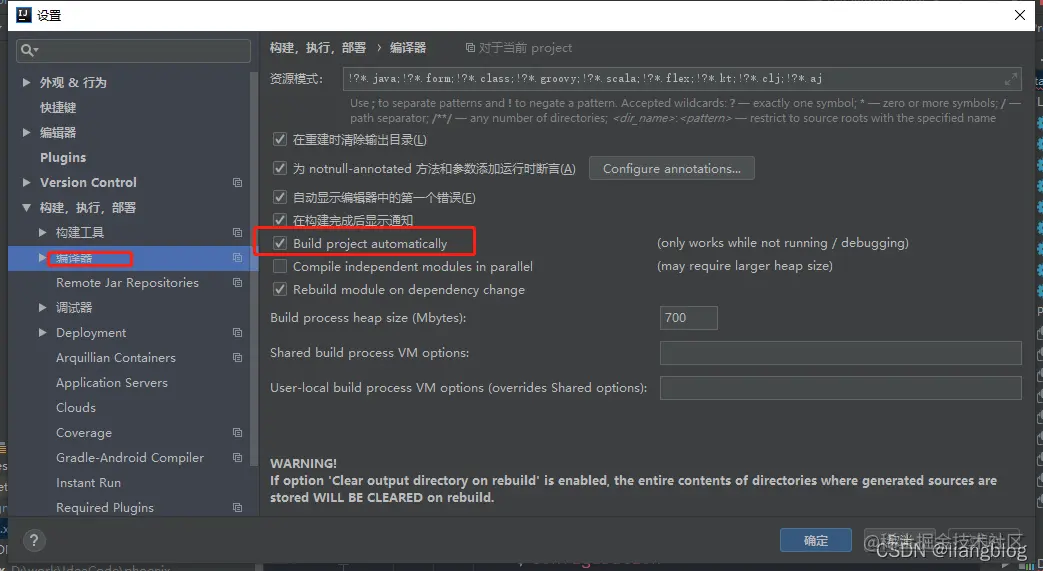Click project-level icon beside Gradle-Android Compiler

coord(237,457)
